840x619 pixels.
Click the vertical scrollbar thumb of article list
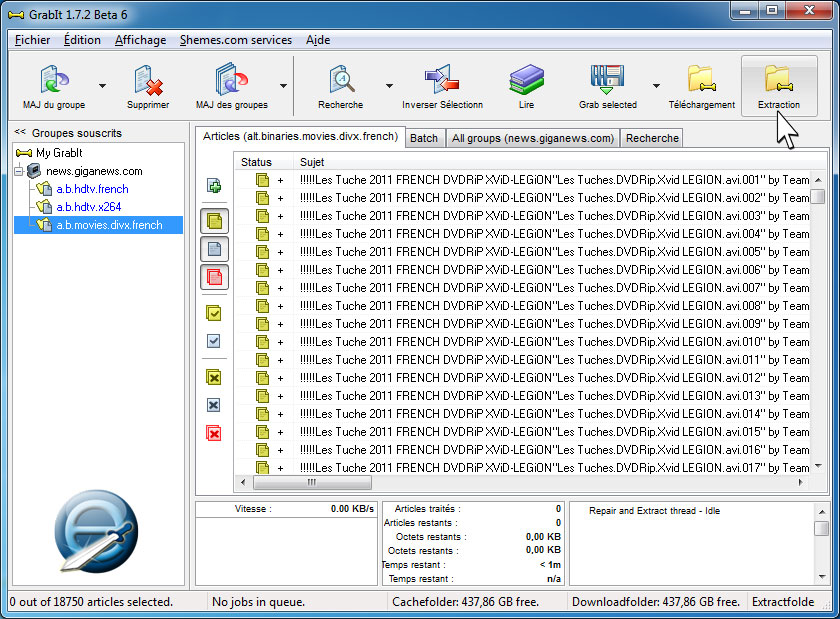click(x=818, y=197)
